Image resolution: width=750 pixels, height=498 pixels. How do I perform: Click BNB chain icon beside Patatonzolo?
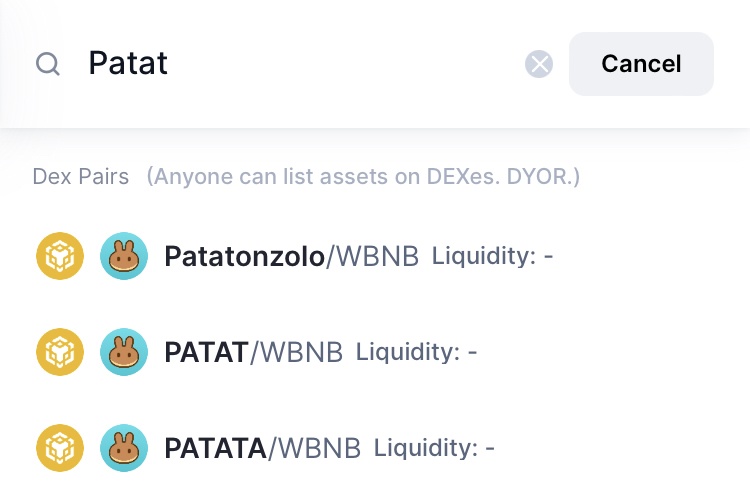pyautogui.click(x=60, y=257)
